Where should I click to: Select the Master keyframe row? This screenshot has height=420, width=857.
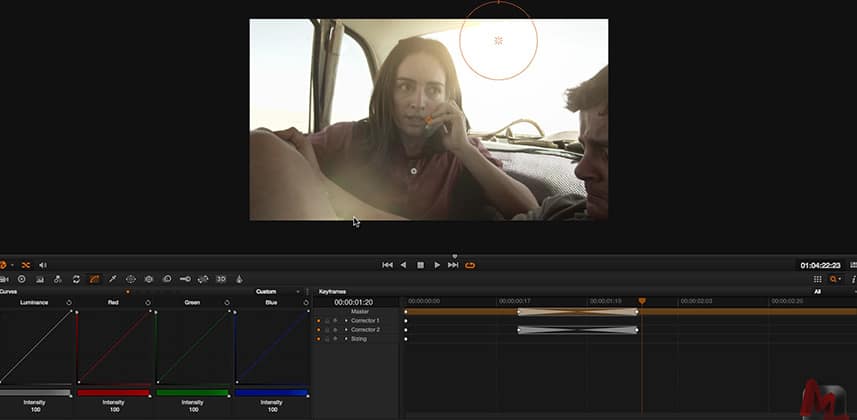point(360,312)
